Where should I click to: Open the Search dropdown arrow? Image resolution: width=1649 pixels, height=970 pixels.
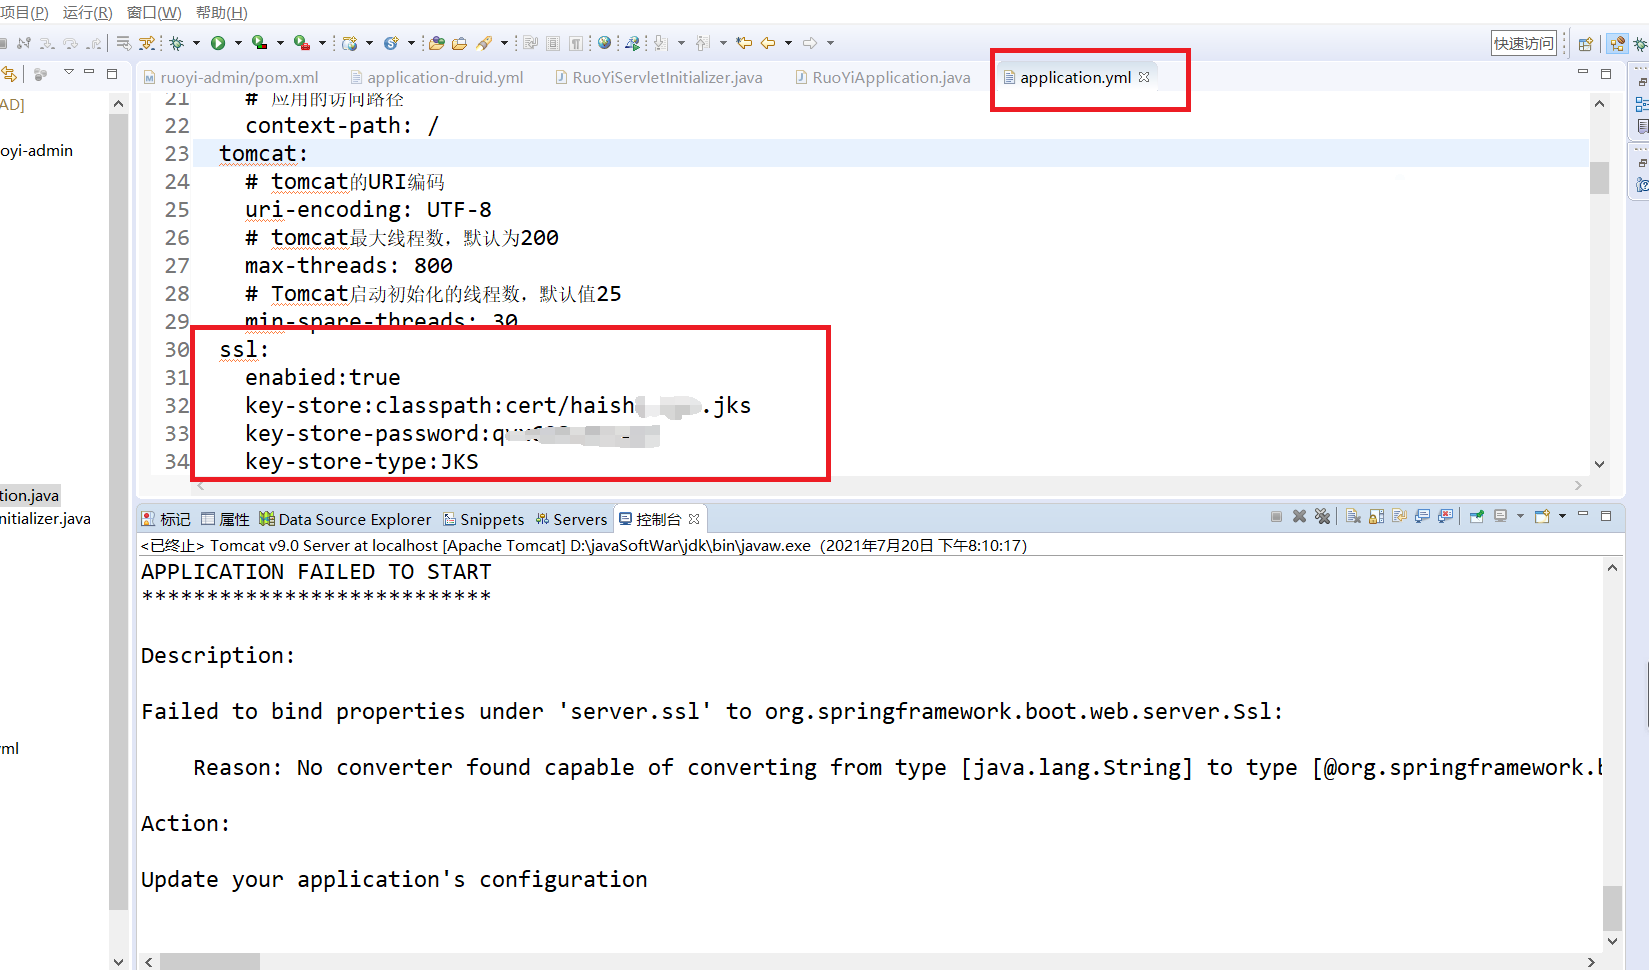click(x=504, y=43)
